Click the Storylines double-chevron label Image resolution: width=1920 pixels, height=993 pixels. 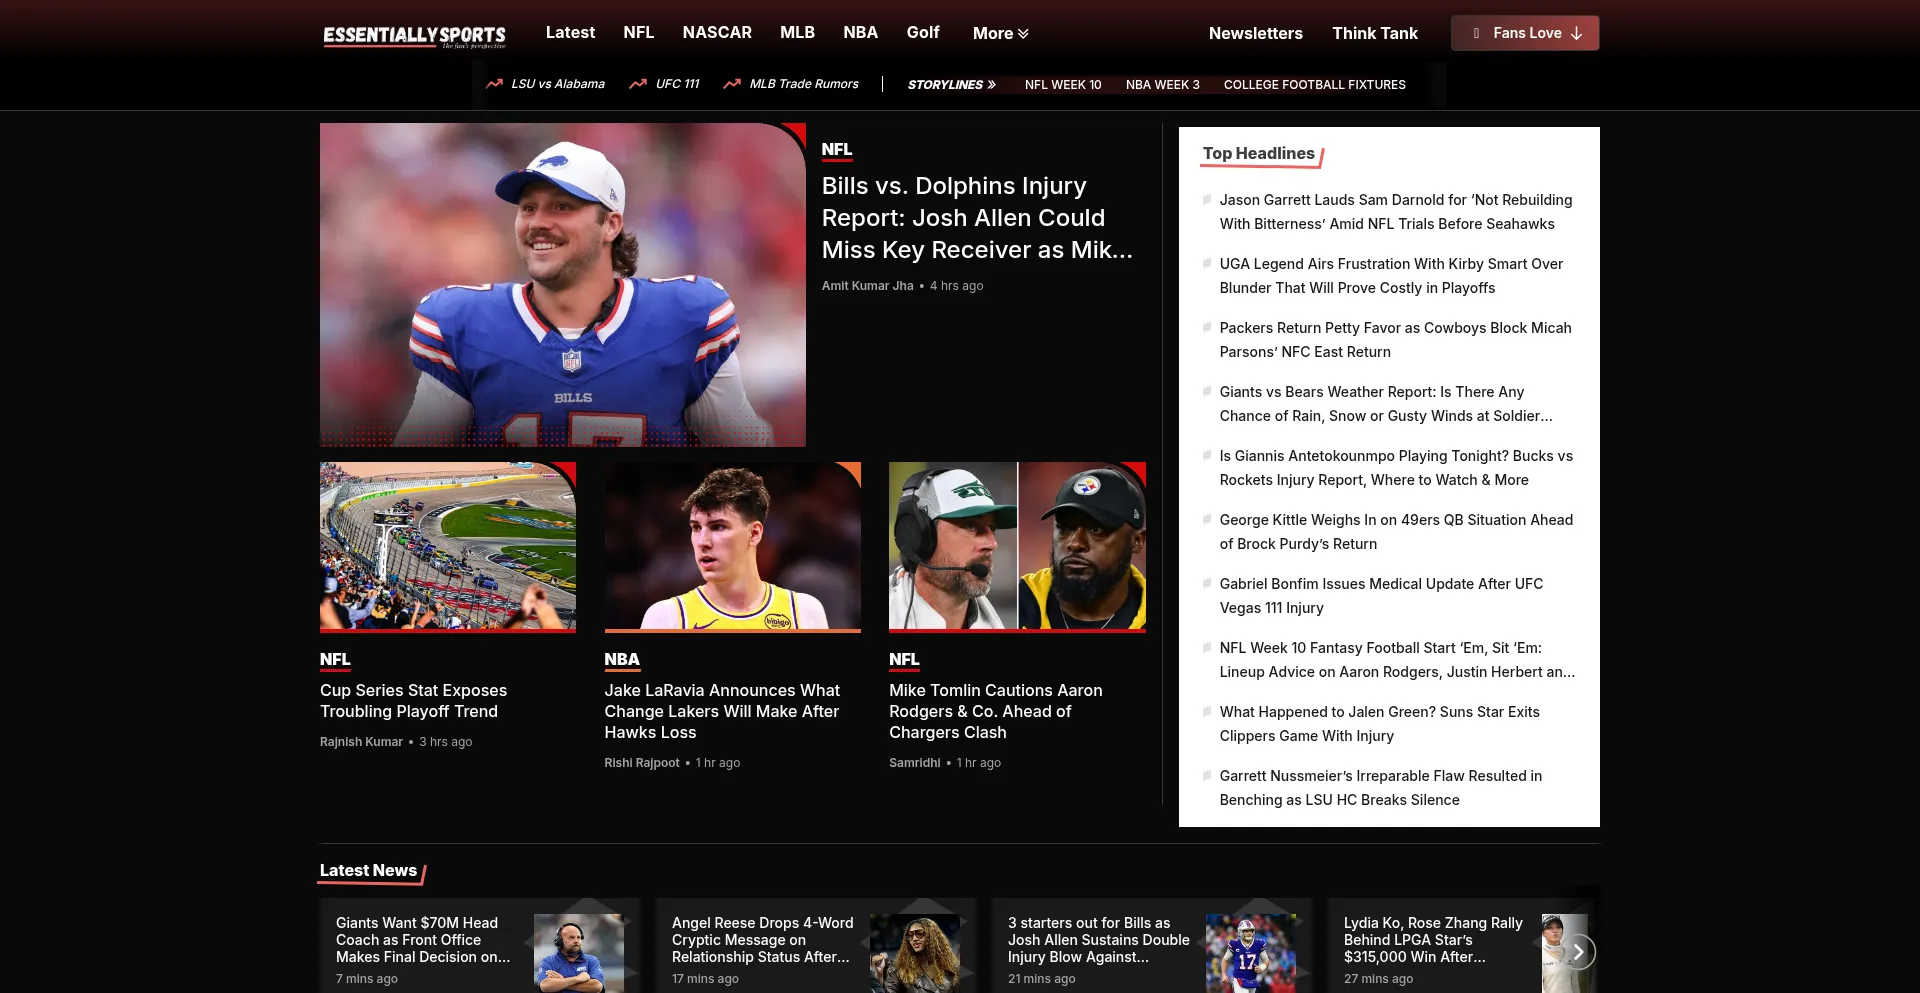pyautogui.click(x=951, y=85)
